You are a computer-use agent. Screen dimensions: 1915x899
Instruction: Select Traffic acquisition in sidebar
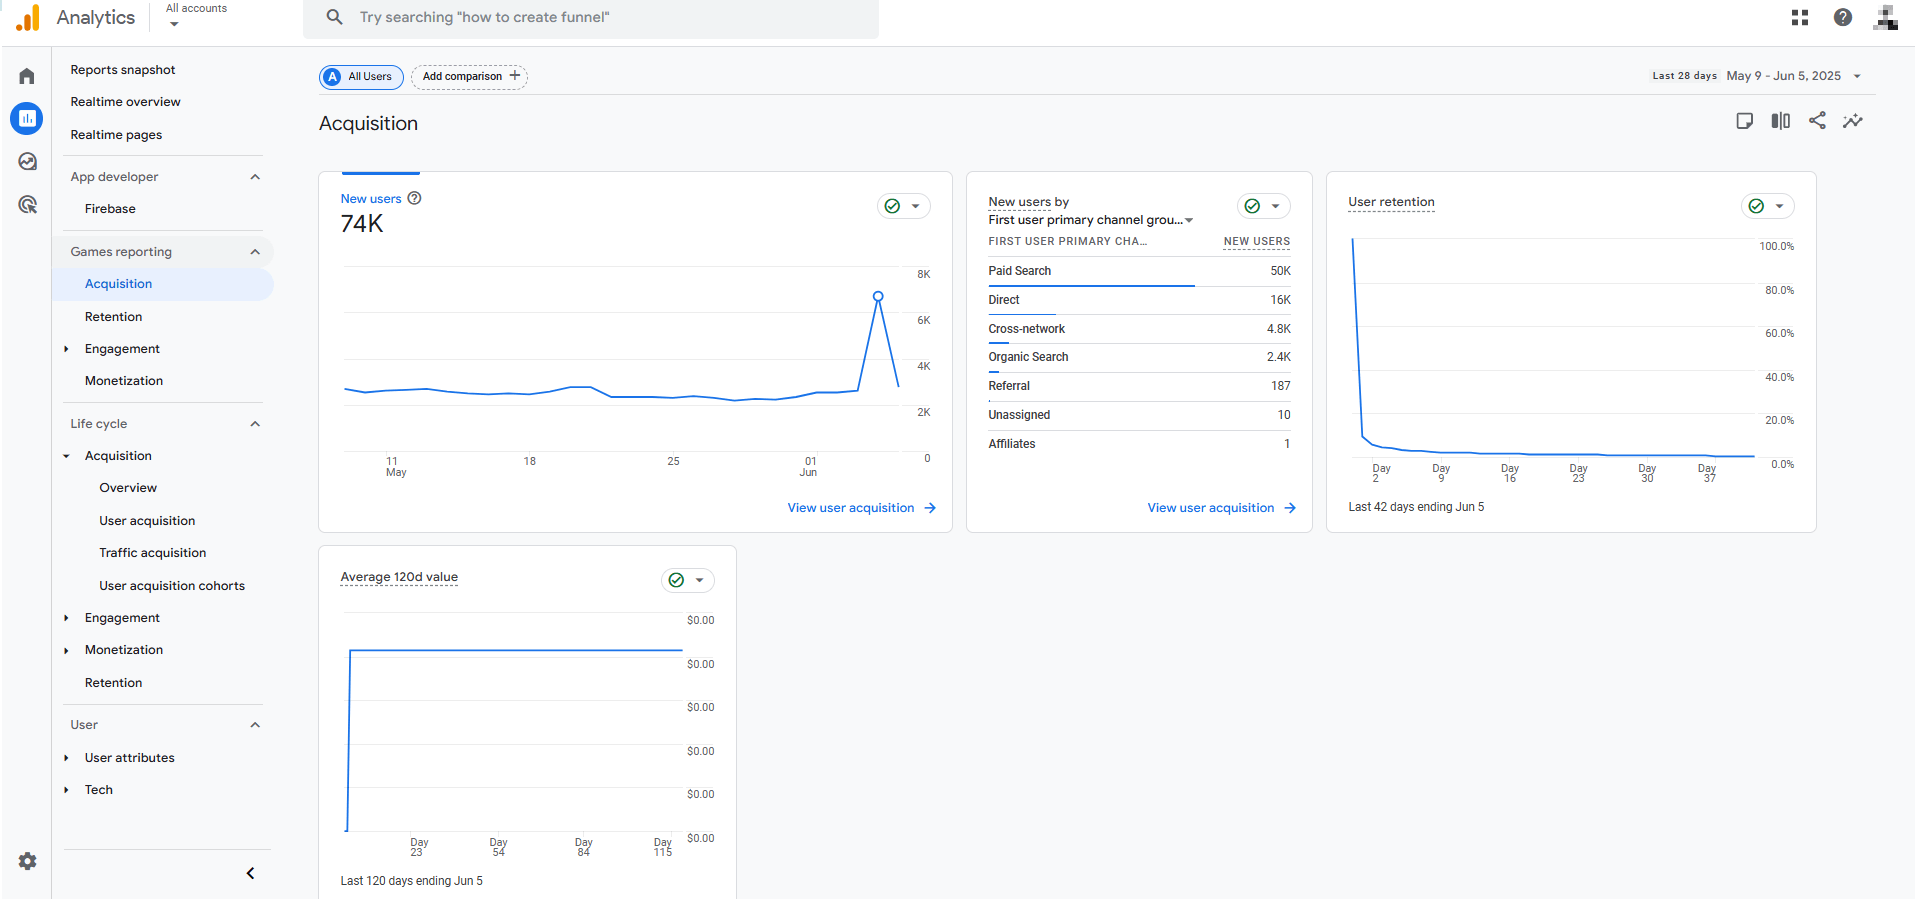[152, 553]
